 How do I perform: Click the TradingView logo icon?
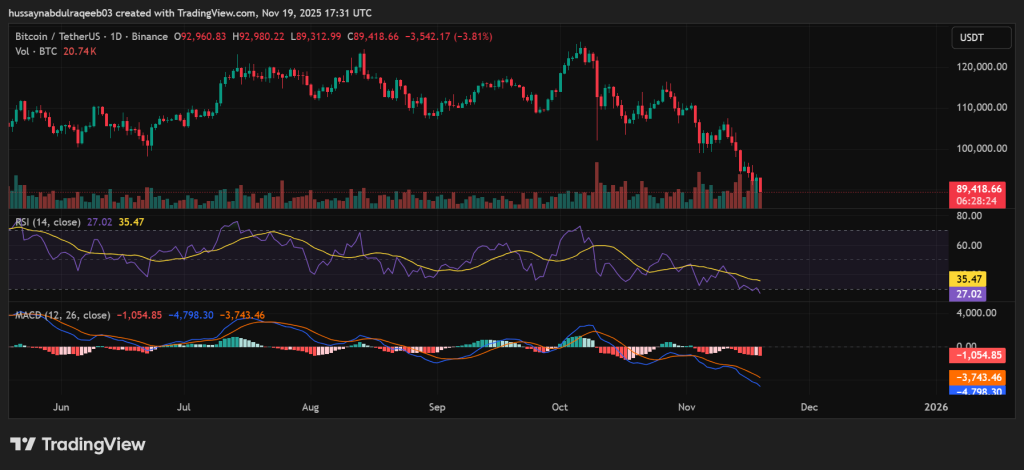click(x=23, y=444)
